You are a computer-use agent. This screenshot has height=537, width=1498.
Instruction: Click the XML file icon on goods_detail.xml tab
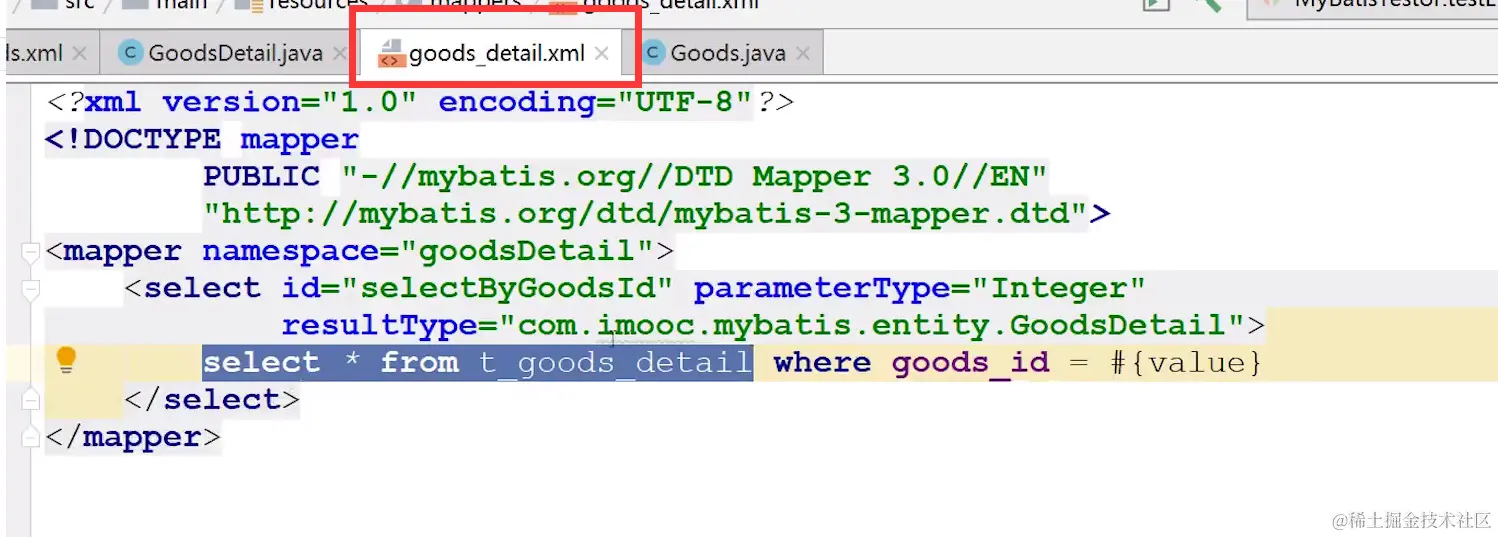click(390, 53)
